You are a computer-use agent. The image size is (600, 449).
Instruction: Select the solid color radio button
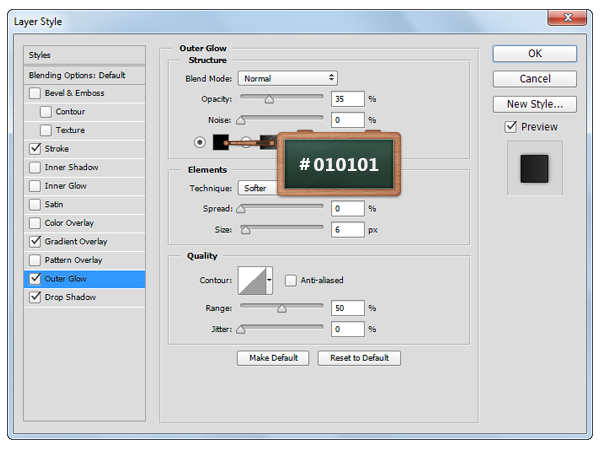pyautogui.click(x=200, y=142)
